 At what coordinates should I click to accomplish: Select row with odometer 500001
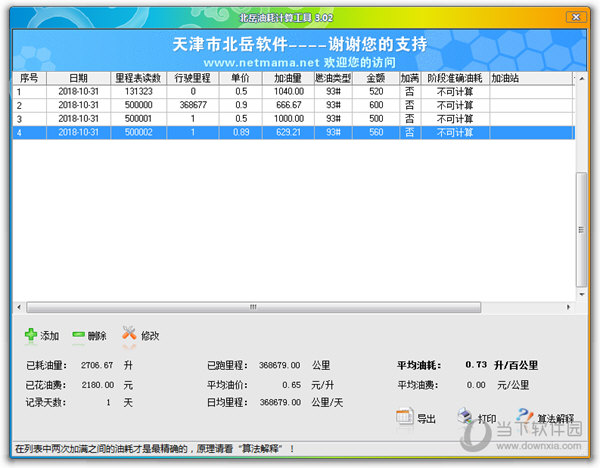pyautogui.click(x=293, y=119)
